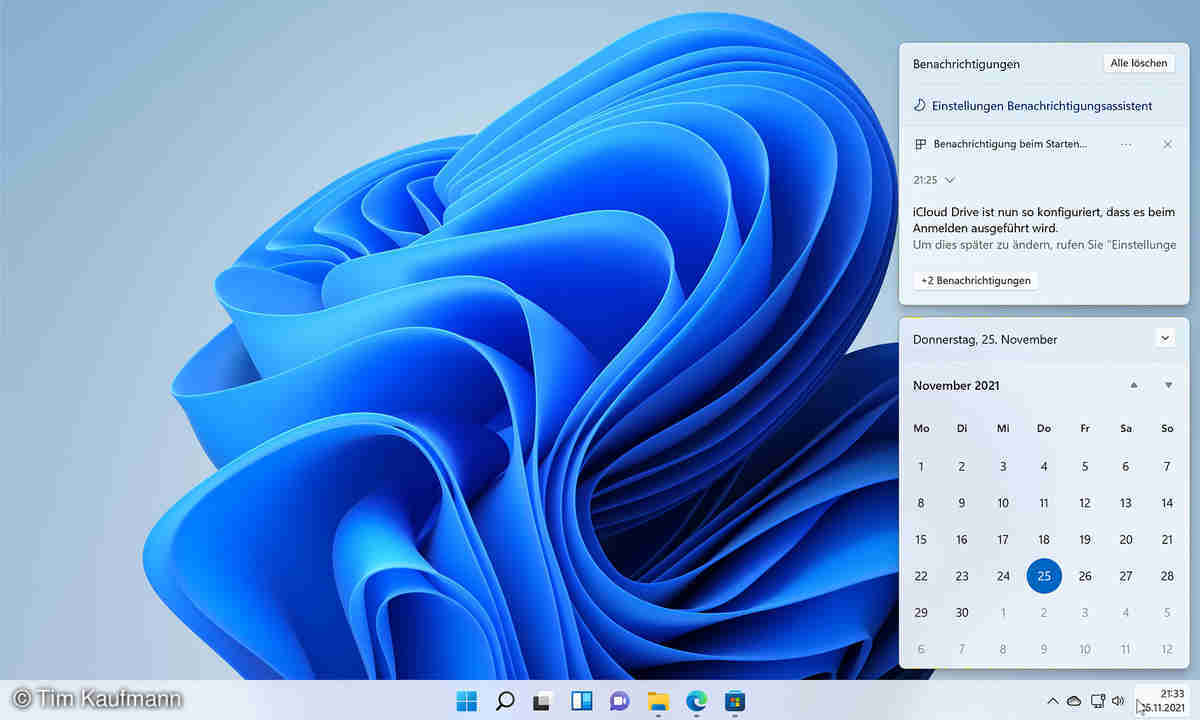Collapse the calendar with the chevron button

[x=1165, y=338]
